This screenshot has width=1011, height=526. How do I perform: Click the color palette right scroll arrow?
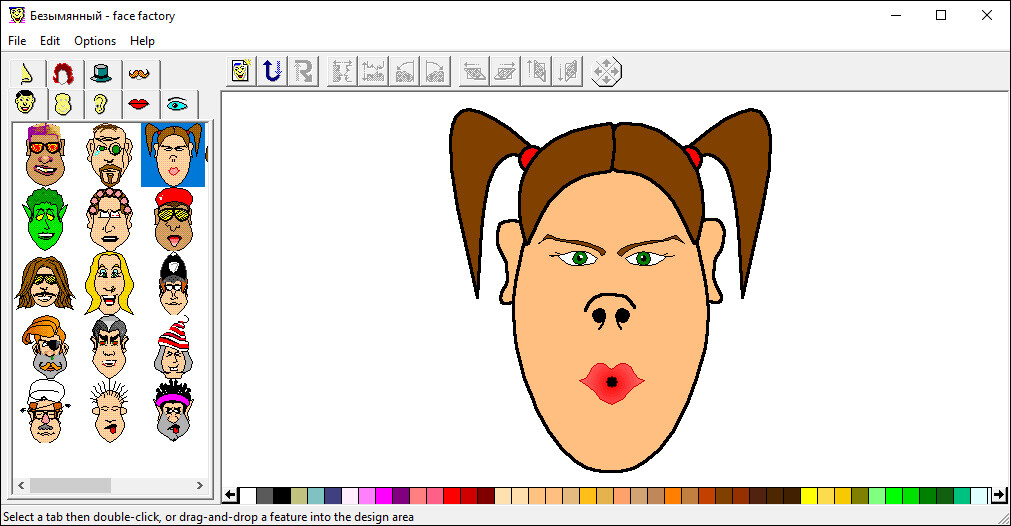999,495
